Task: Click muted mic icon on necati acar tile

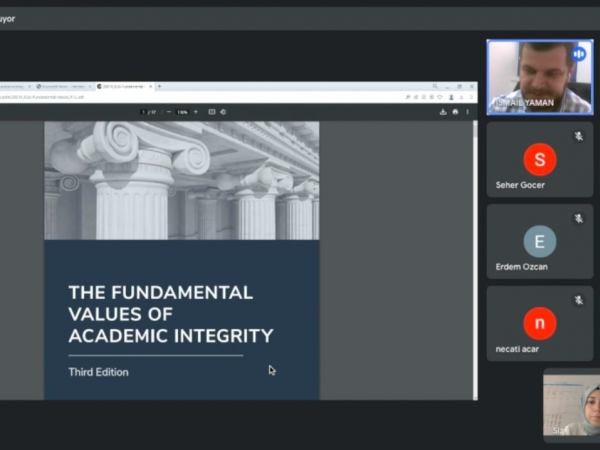Action: coord(579,300)
